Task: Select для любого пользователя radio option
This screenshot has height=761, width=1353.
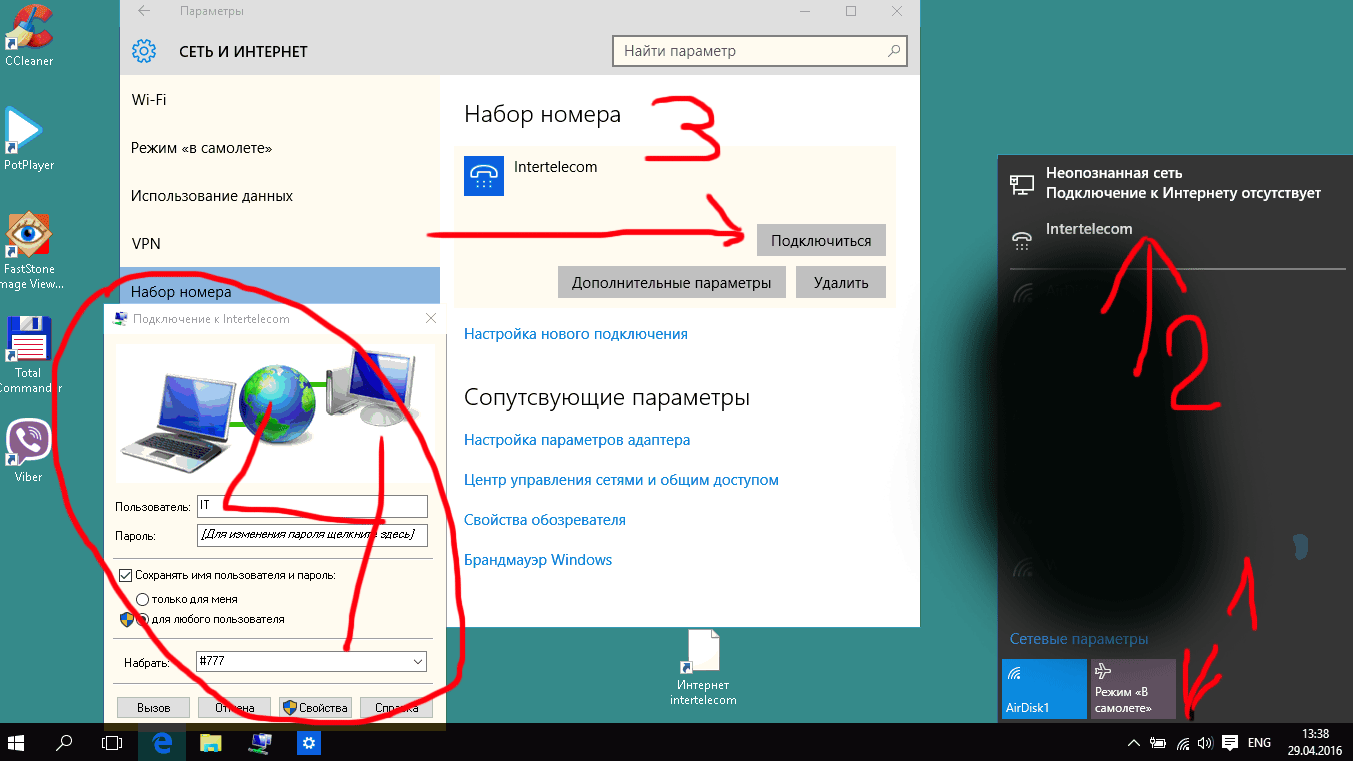Action: point(143,619)
